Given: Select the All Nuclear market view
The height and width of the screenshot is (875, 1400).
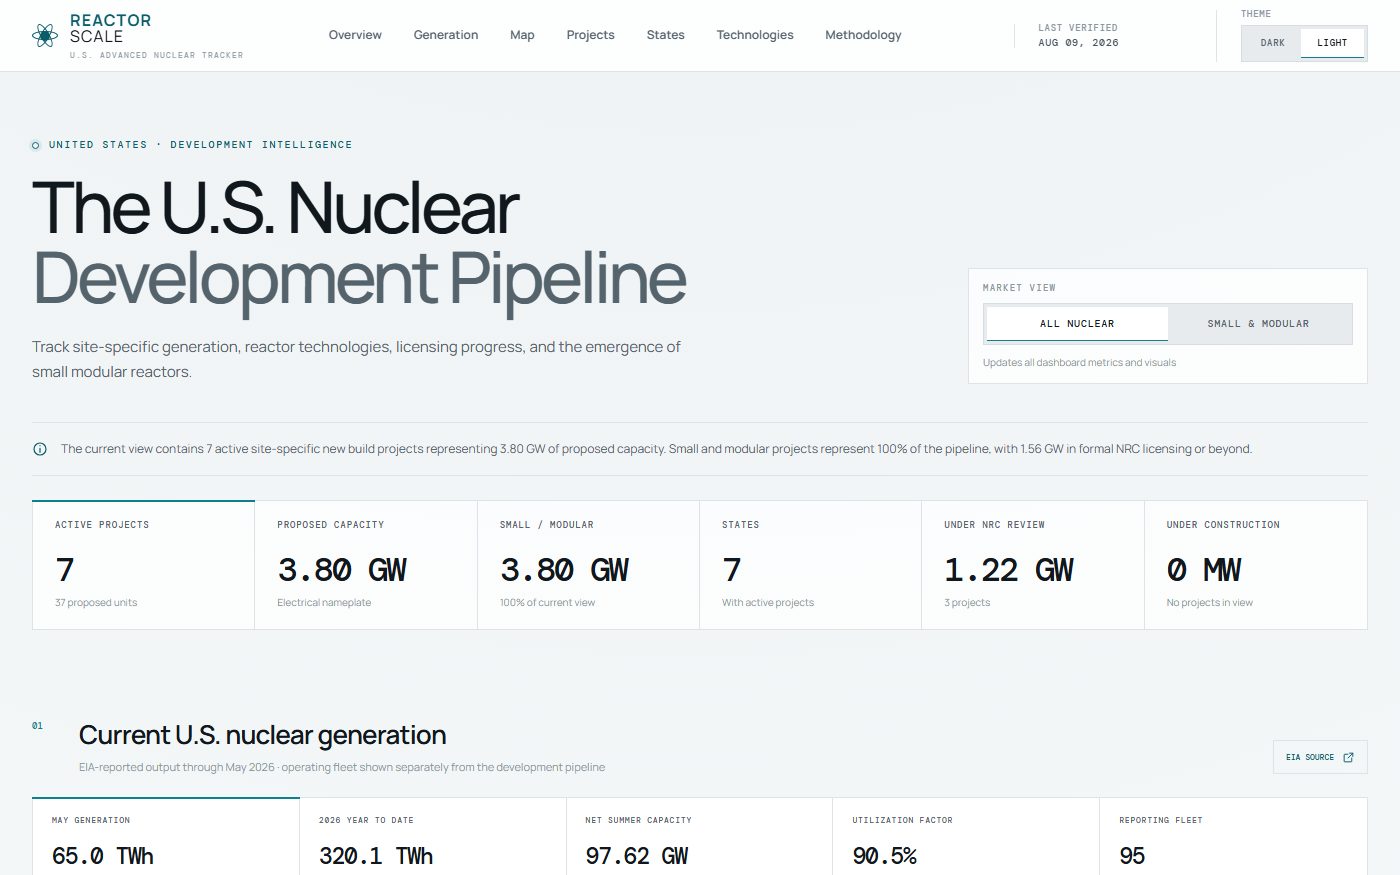Looking at the screenshot, I should tap(1077, 324).
